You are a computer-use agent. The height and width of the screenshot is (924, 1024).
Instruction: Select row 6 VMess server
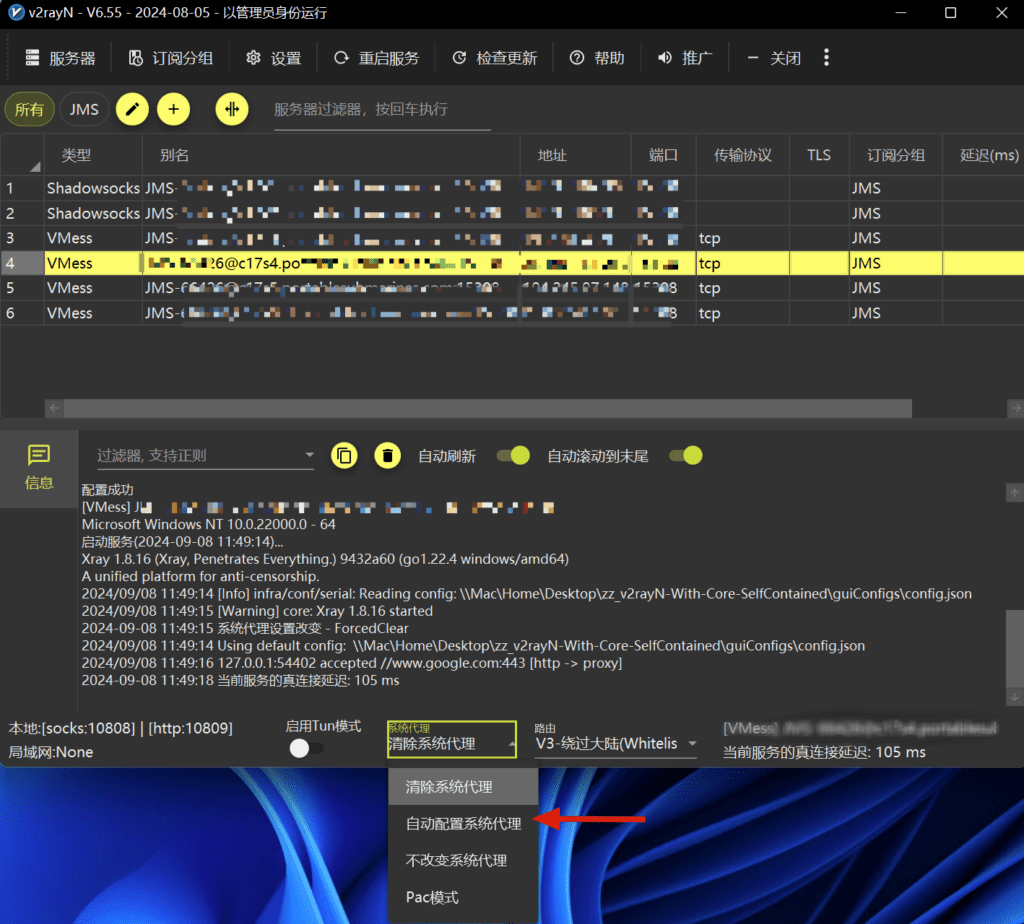(512, 313)
